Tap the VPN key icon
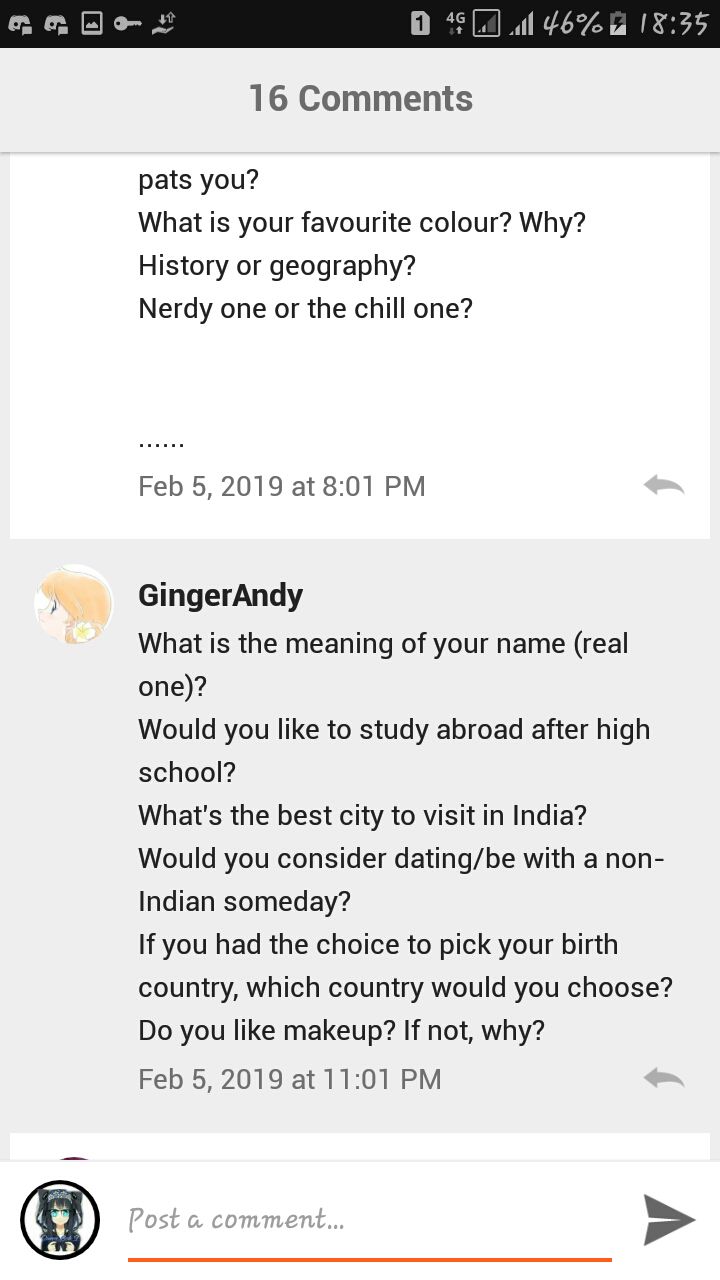 coord(127,23)
